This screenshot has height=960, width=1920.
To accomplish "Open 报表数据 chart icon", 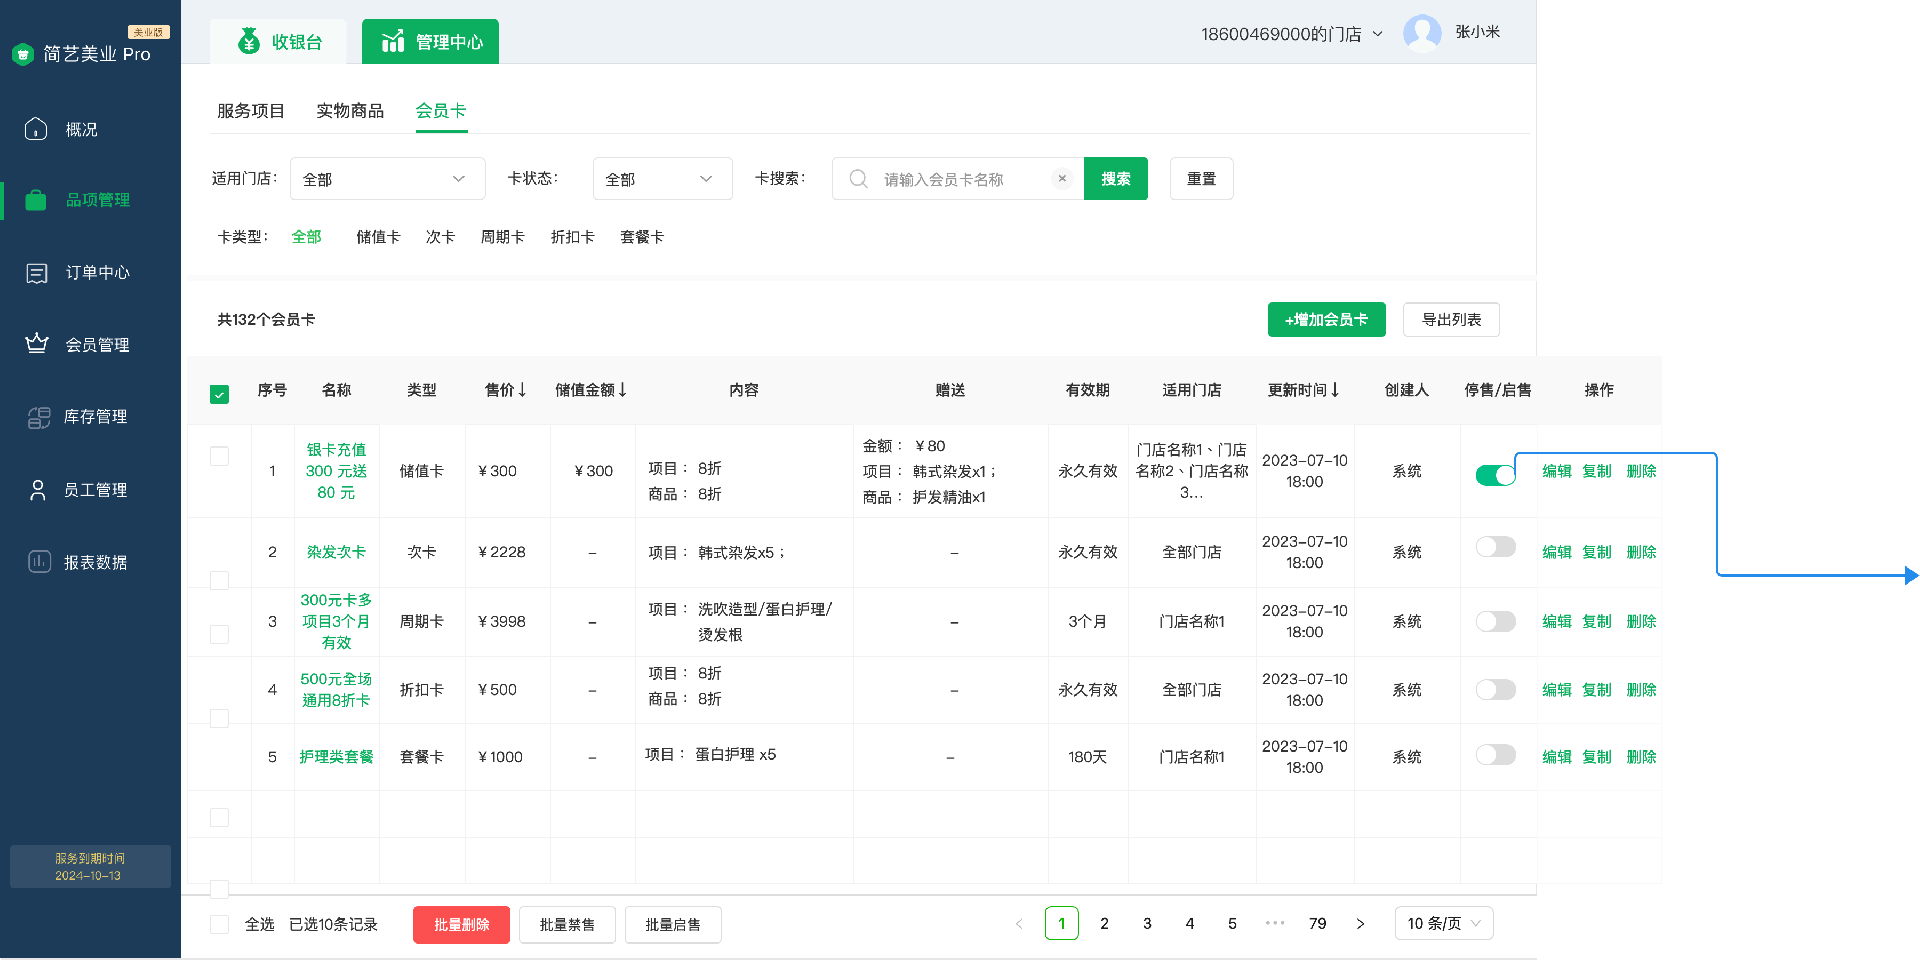I will [38, 562].
